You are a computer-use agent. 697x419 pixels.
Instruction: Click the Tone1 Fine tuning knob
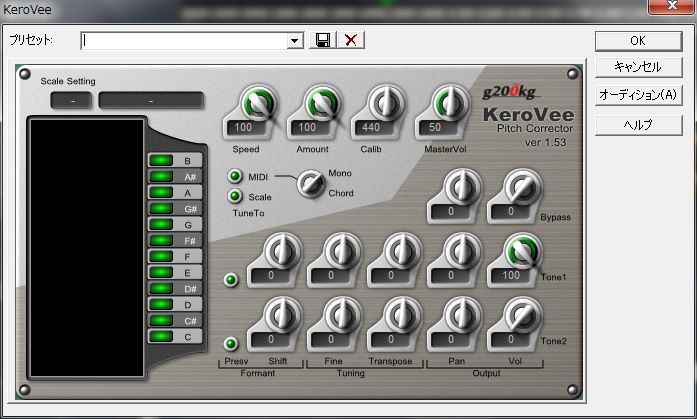click(343, 252)
